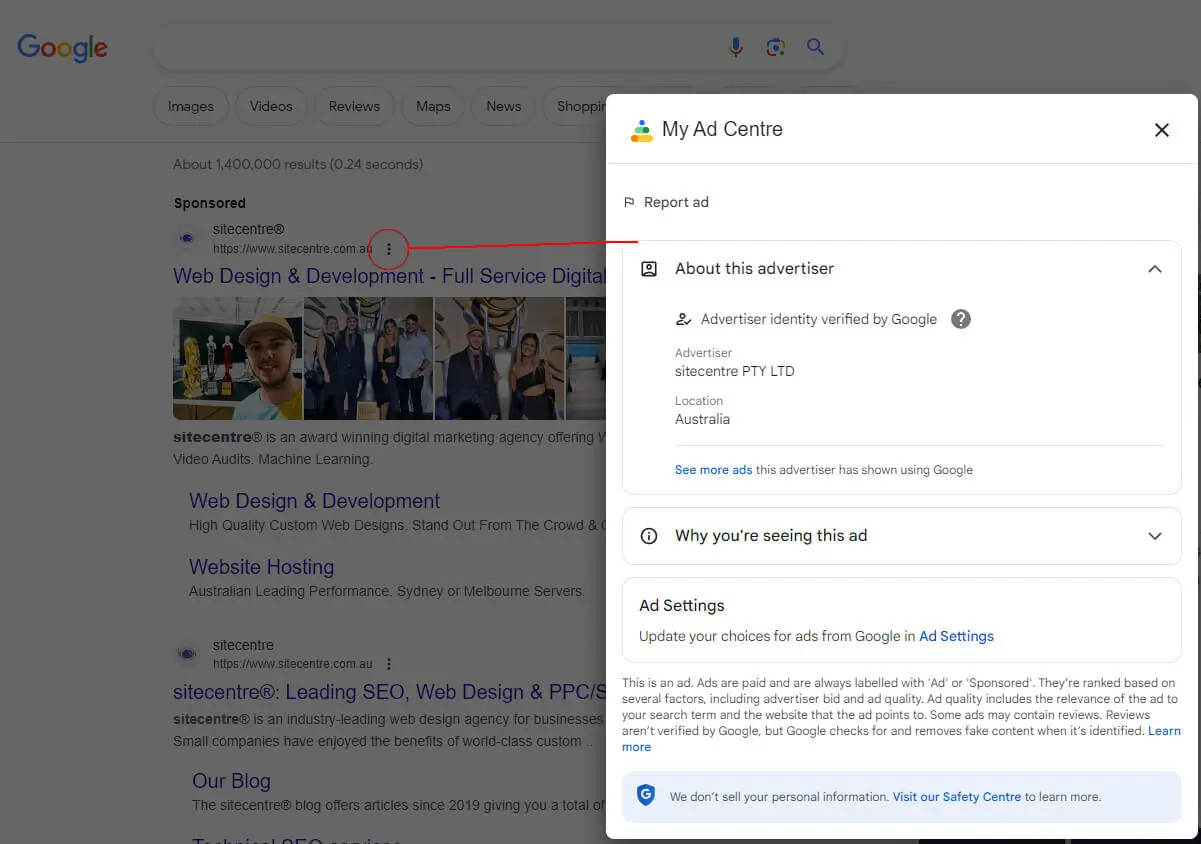
Task: Click the Google shield privacy icon
Action: [646, 796]
